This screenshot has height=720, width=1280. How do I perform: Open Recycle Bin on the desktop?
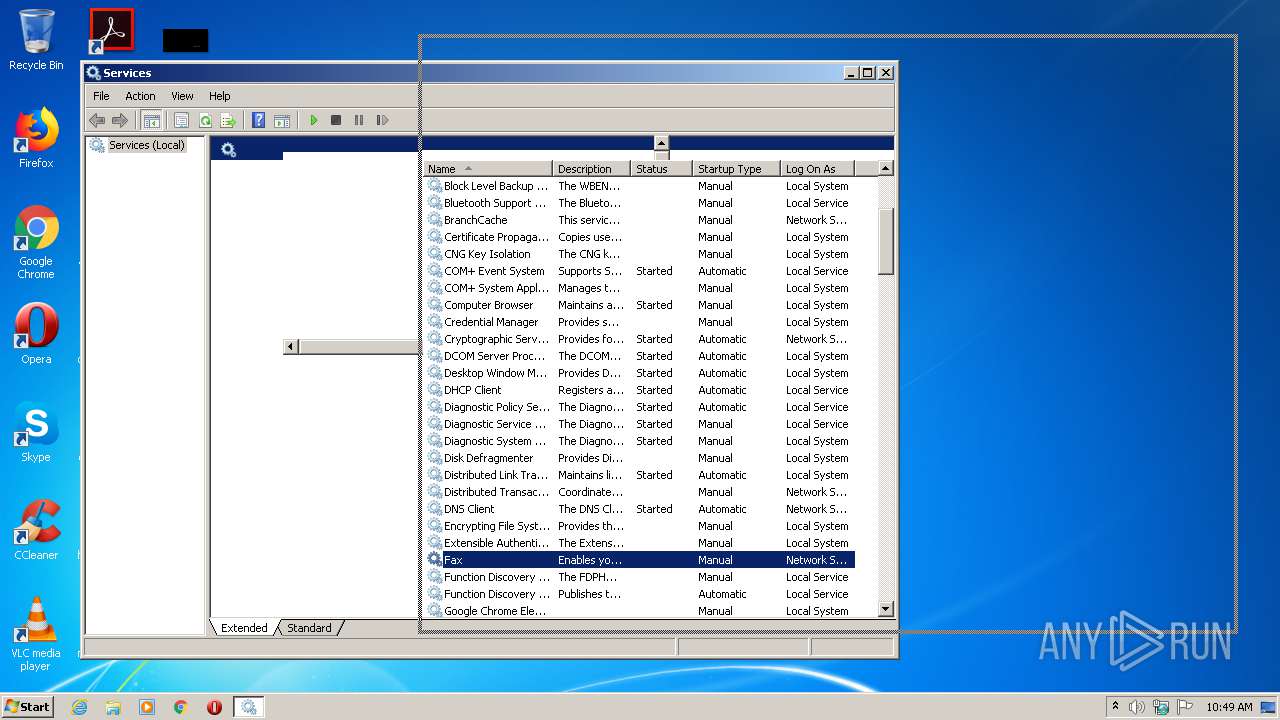[x=36, y=40]
